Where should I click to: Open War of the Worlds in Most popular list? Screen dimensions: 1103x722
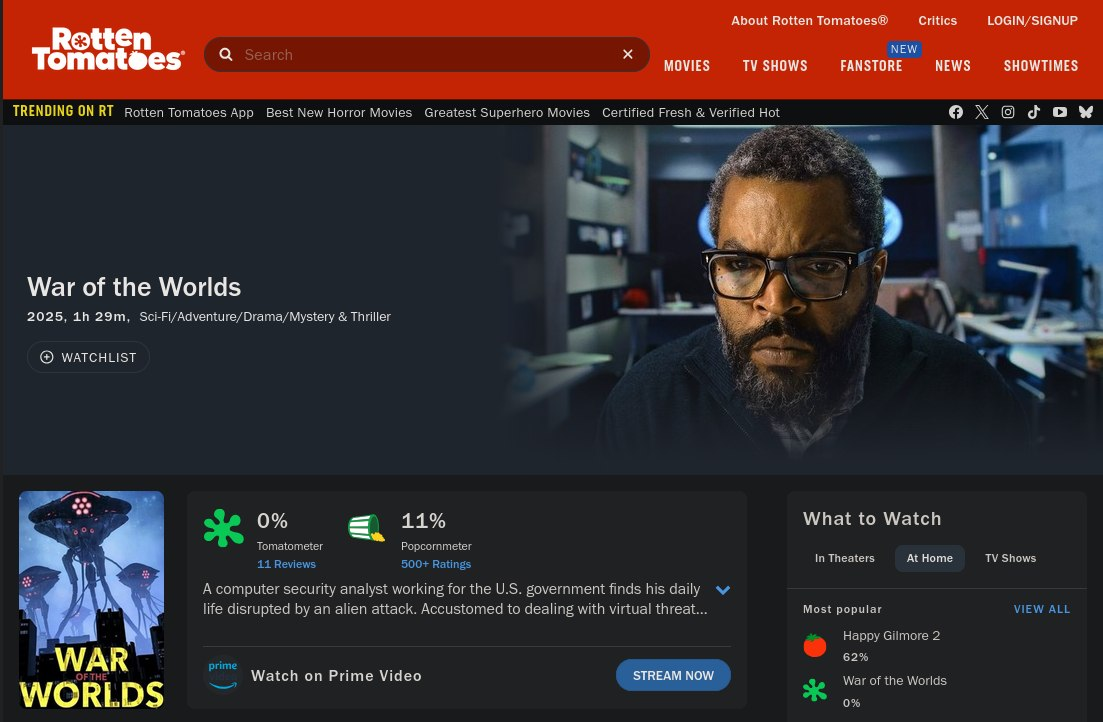click(894, 680)
